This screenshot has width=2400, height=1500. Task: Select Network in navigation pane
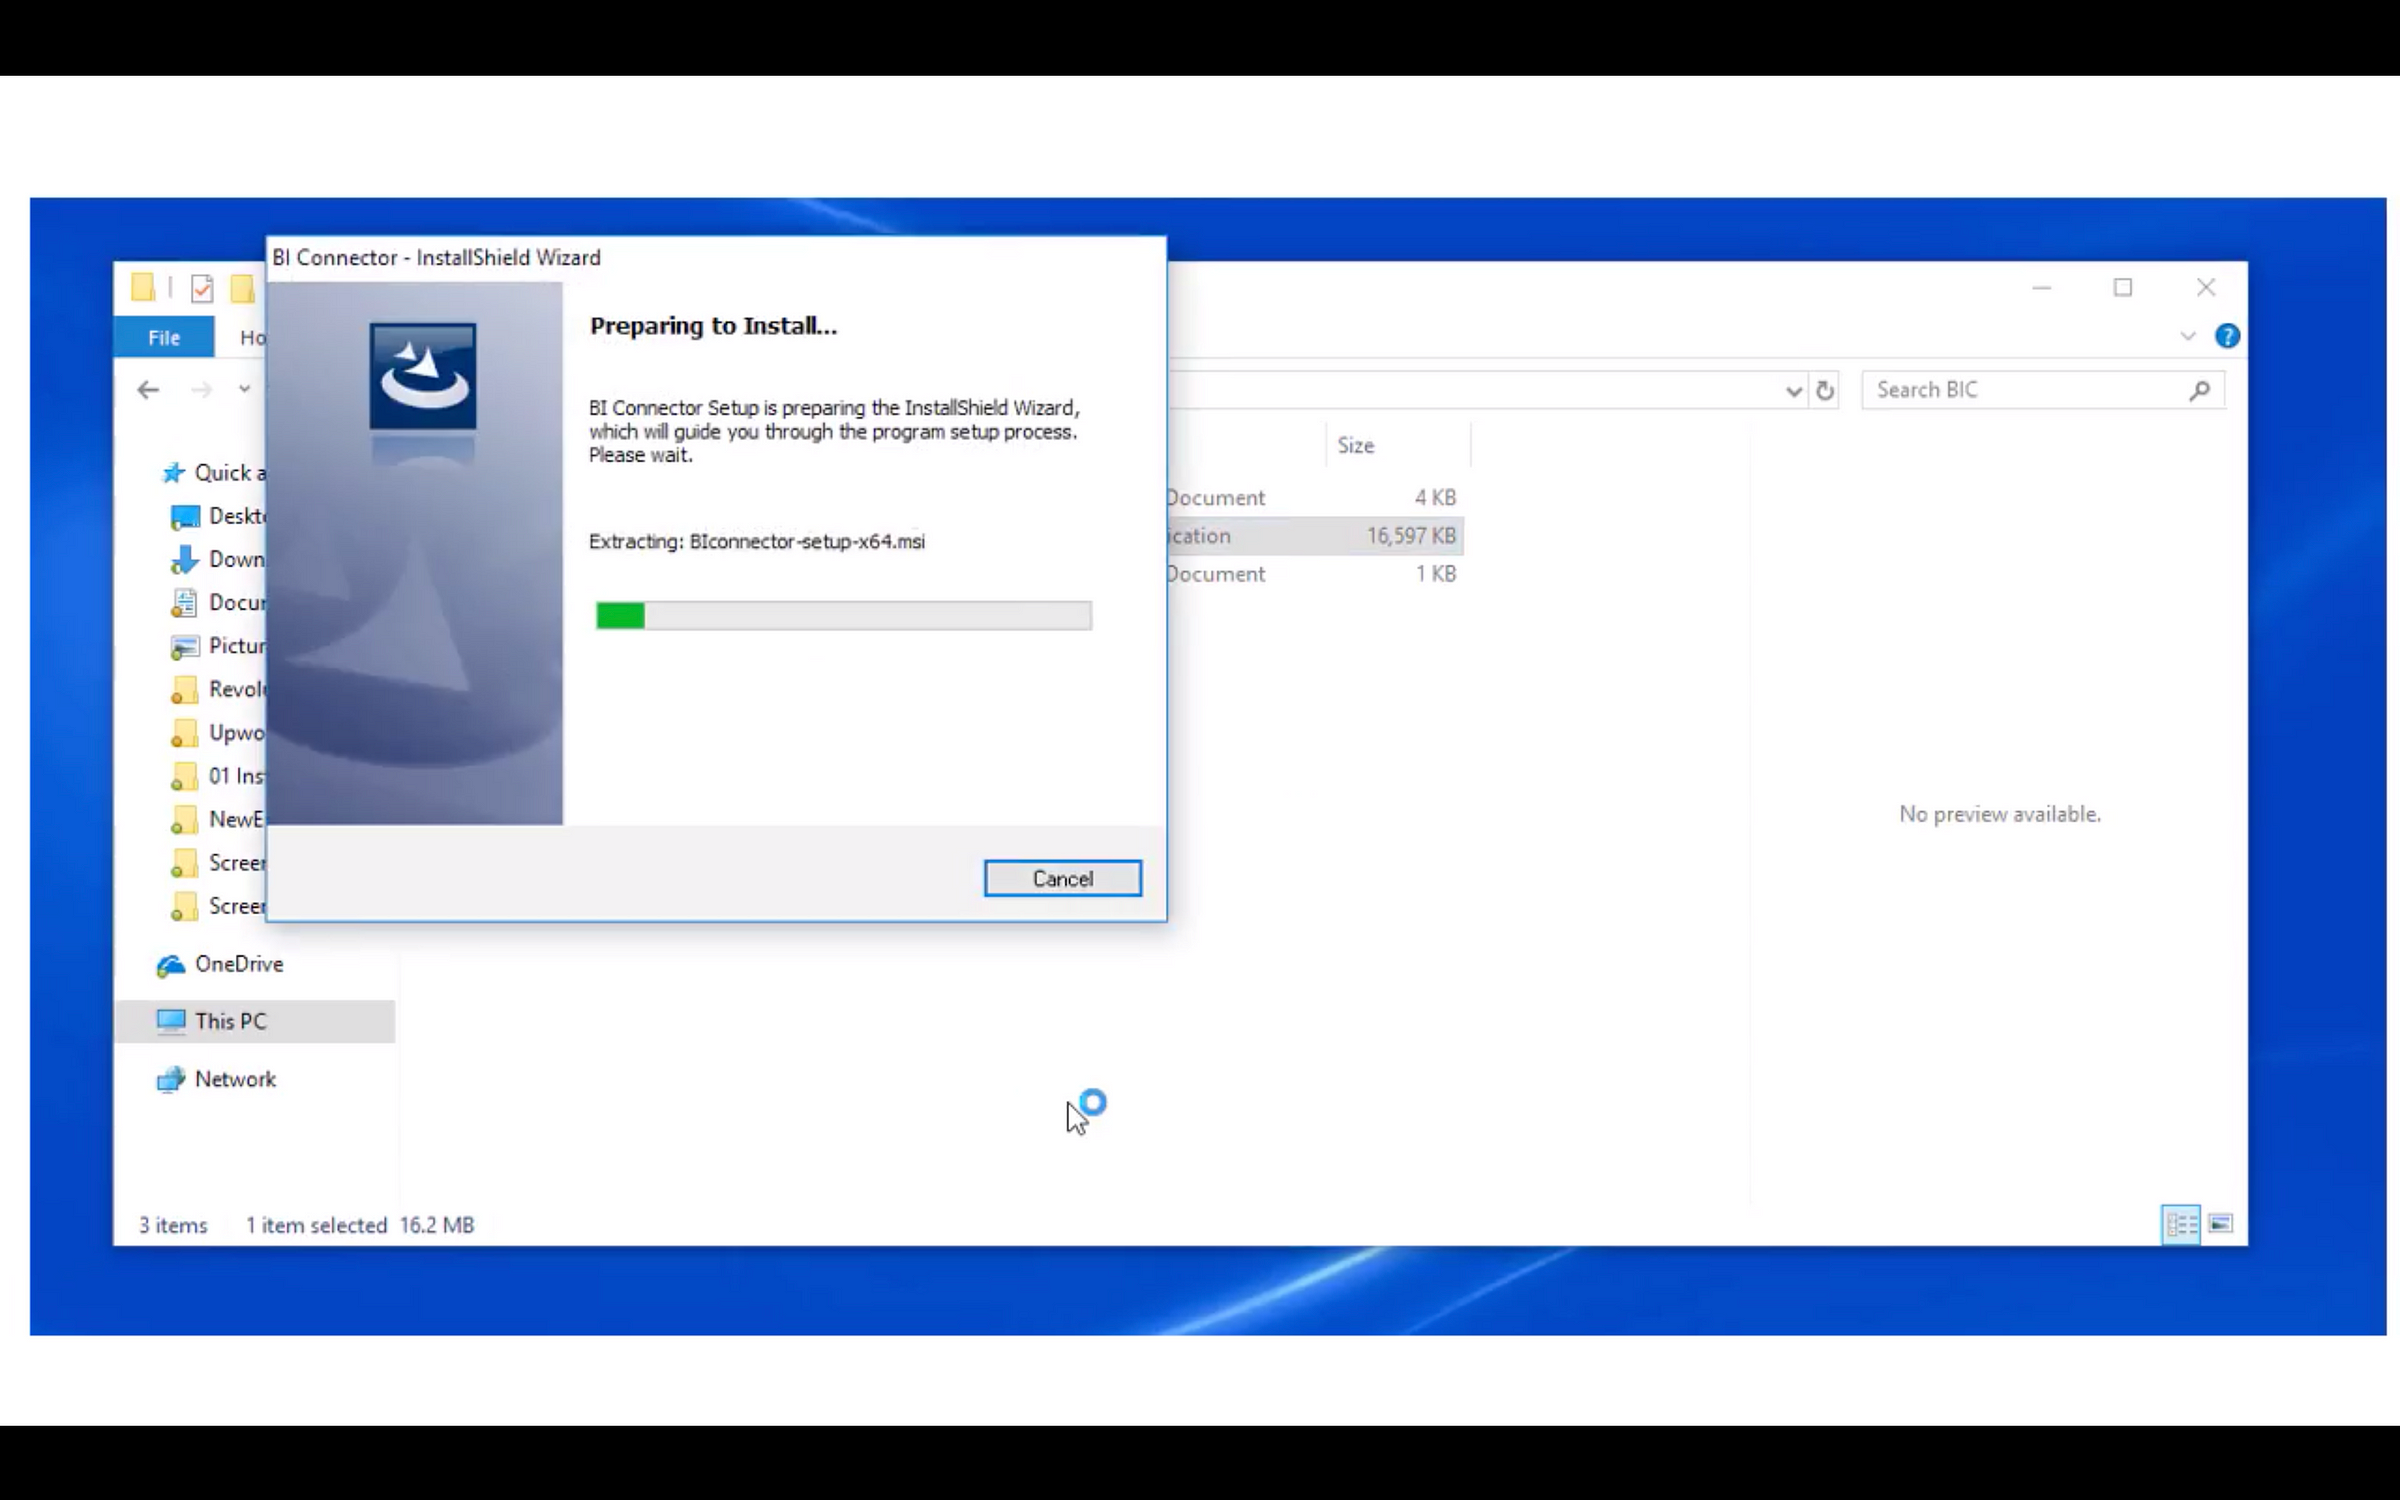(x=235, y=1079)
